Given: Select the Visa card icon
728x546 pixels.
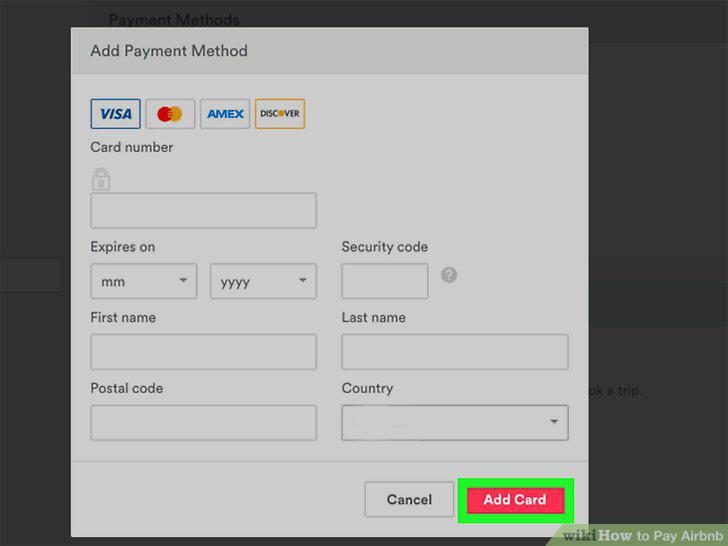Looking at the screenshot, I should pyautogui.click(x=115, y=114).
